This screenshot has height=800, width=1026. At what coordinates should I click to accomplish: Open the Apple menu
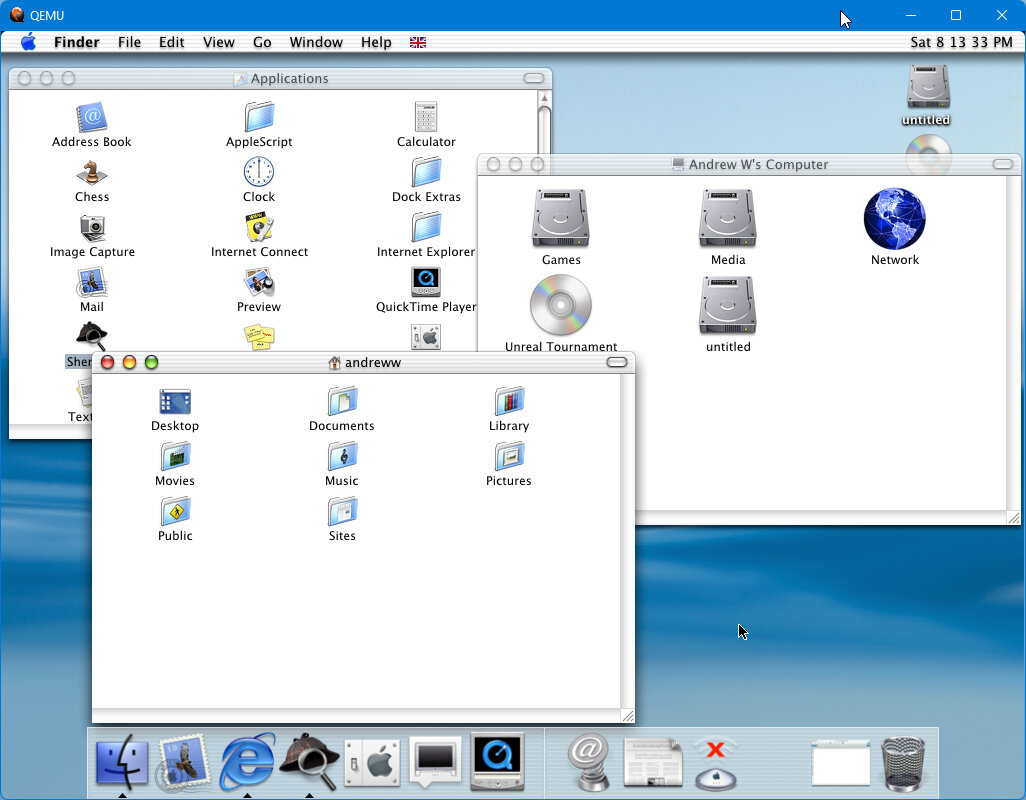coord(28,42)
